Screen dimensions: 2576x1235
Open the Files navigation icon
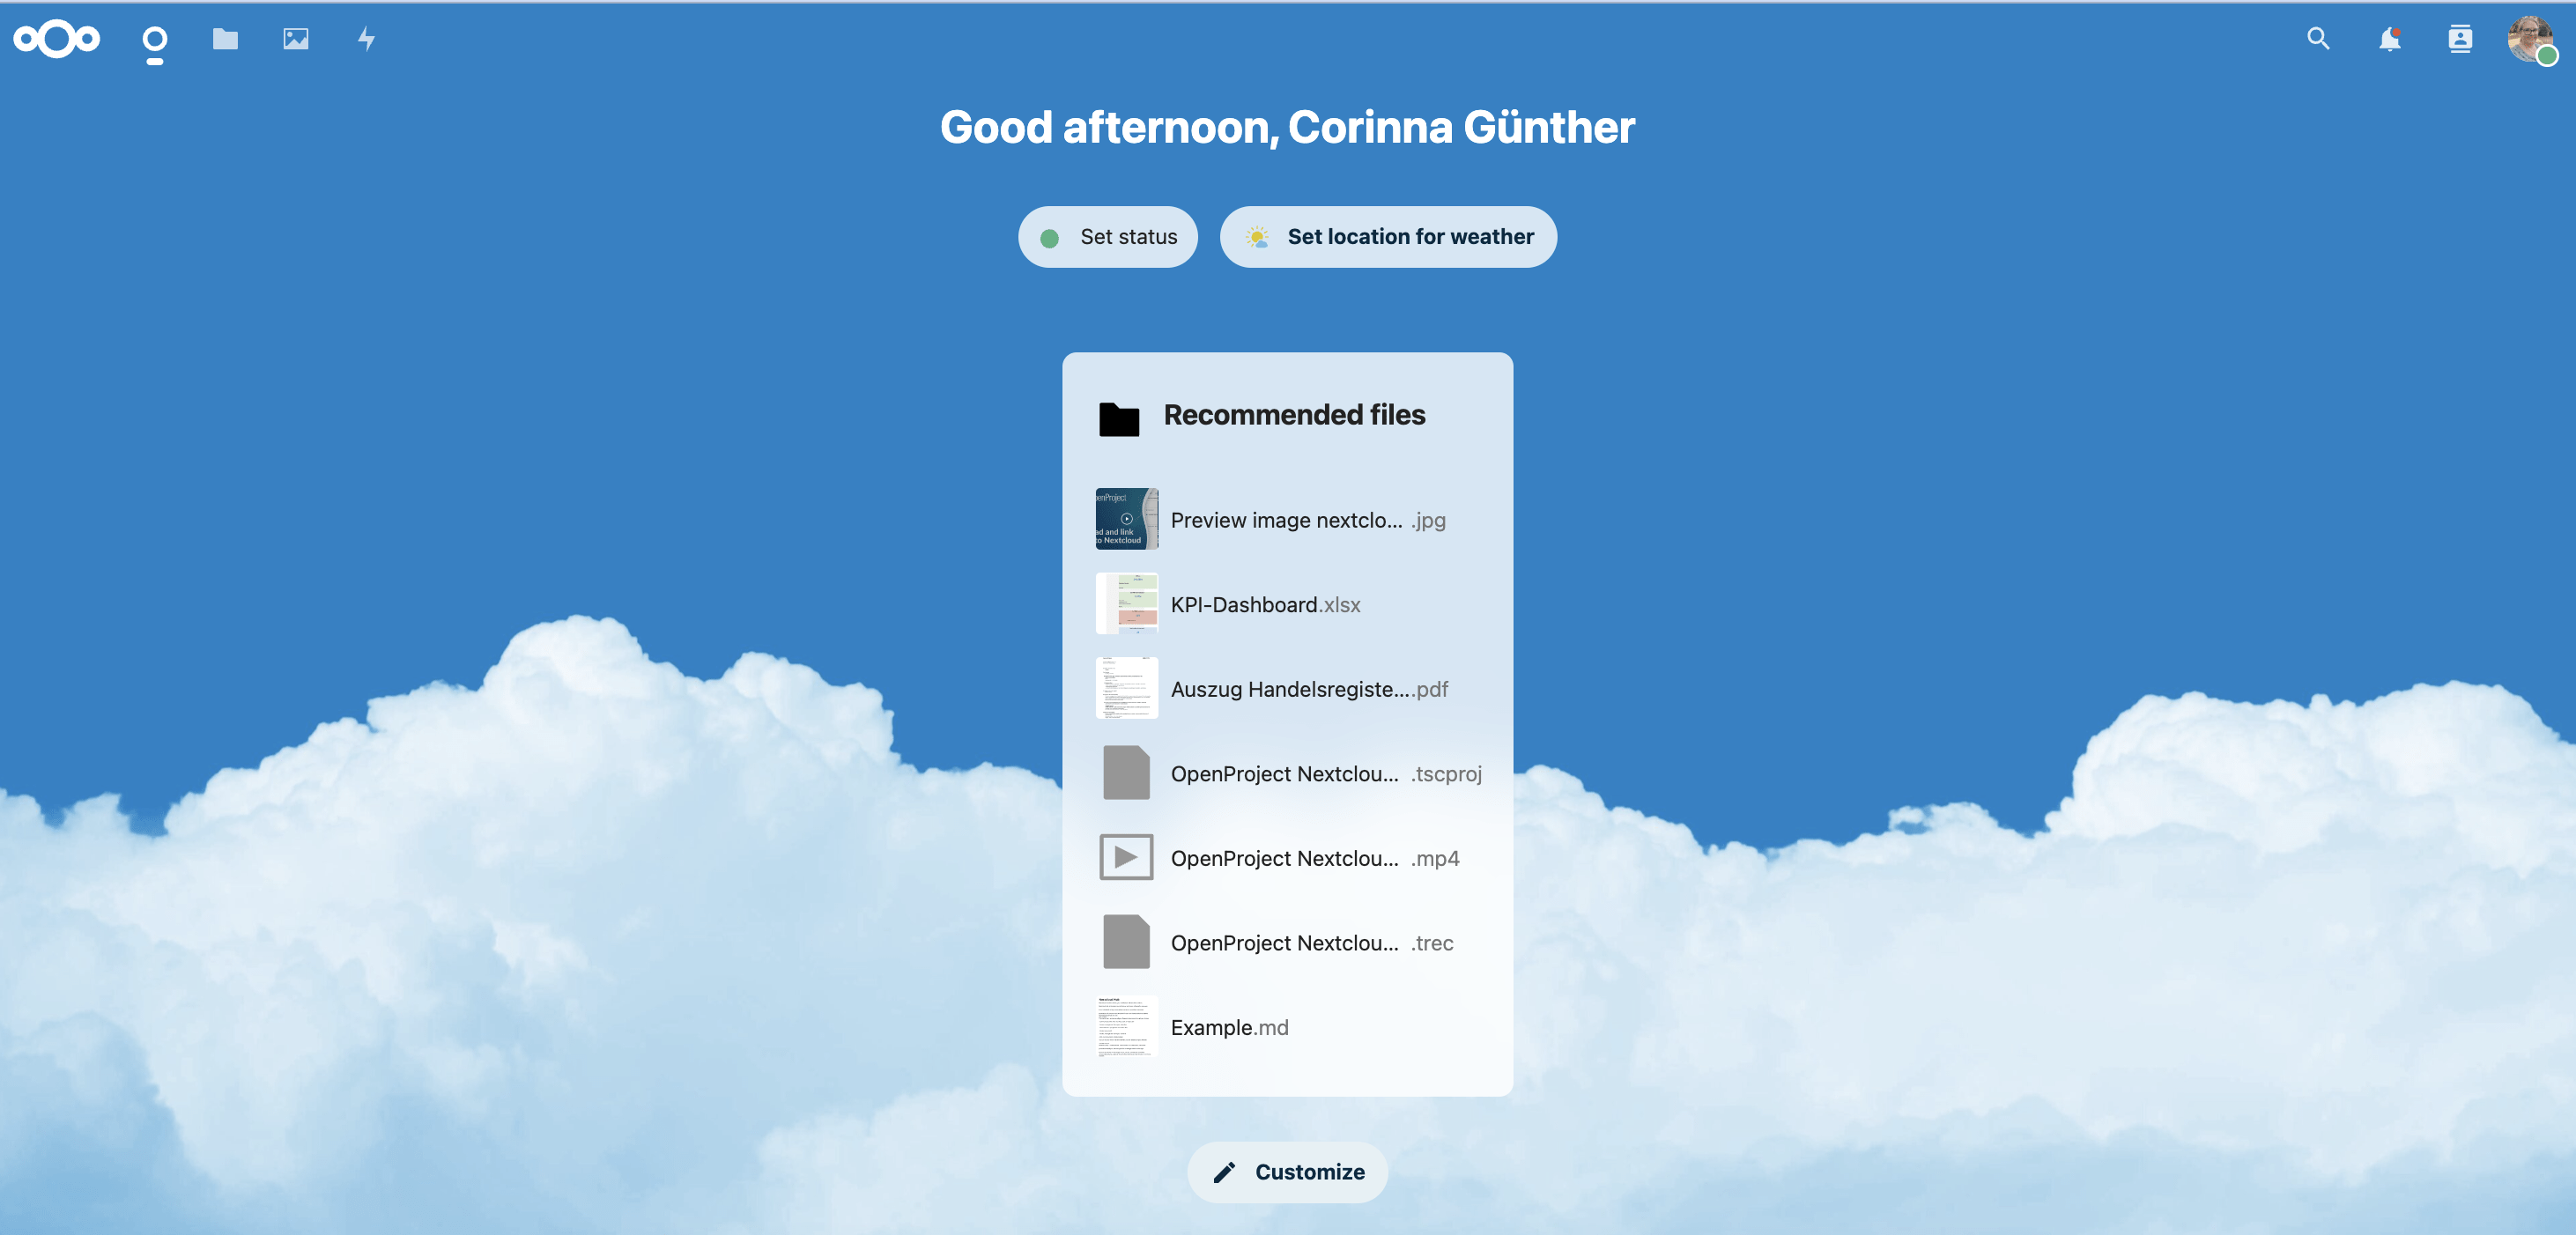click(225, 36)
